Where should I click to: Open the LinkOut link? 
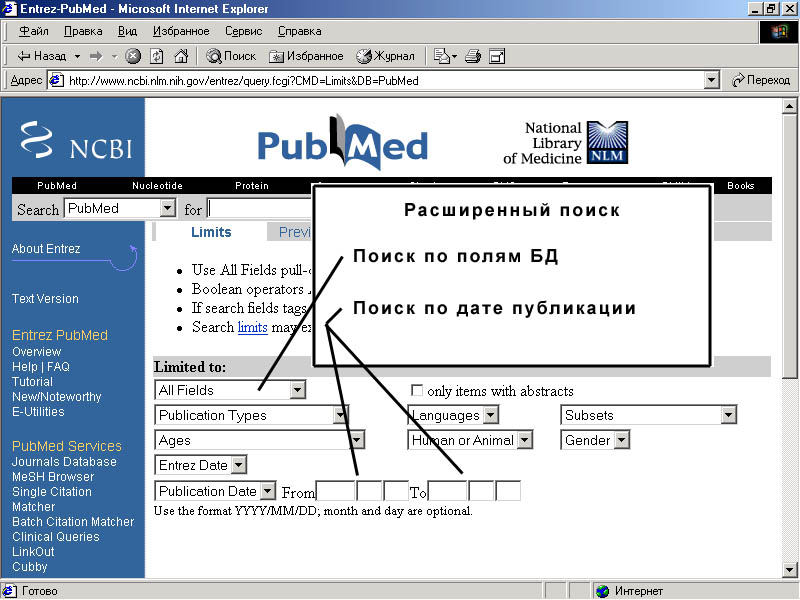pos(33,552)
